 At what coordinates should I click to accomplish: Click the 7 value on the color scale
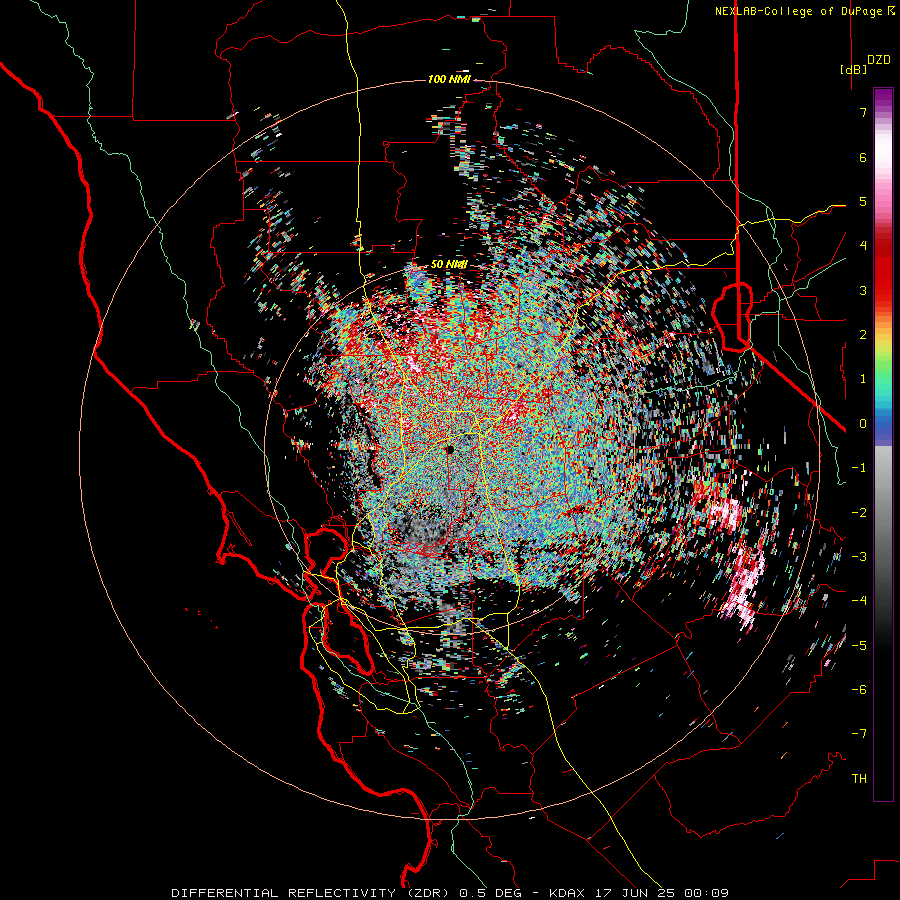tap(863, 112)
